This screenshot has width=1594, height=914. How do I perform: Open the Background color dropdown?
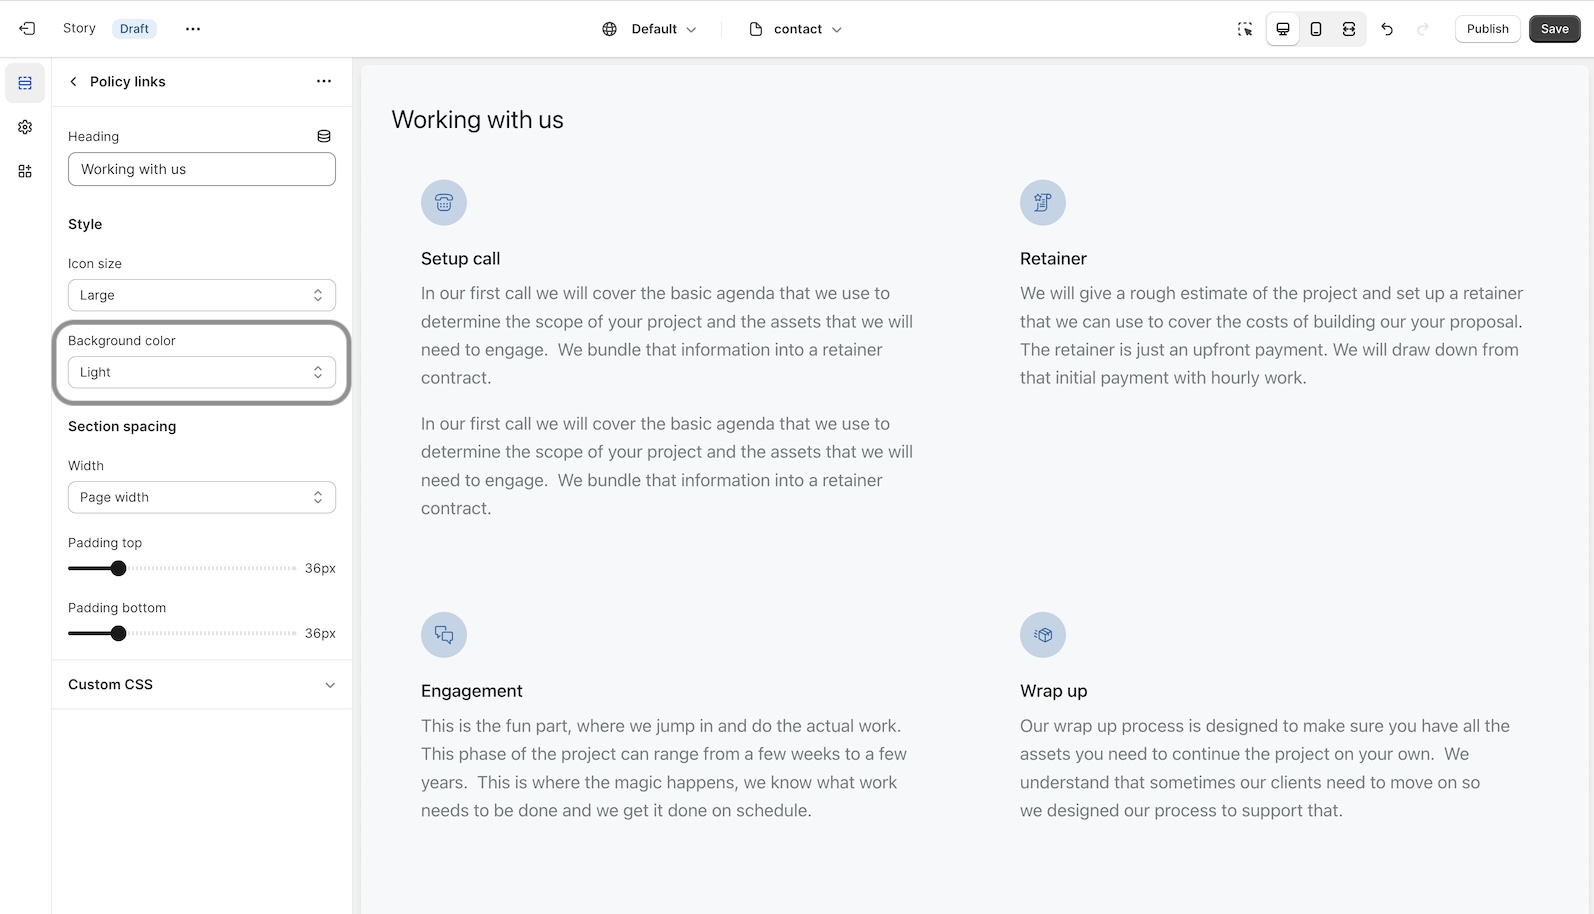[x=201, y=372]
